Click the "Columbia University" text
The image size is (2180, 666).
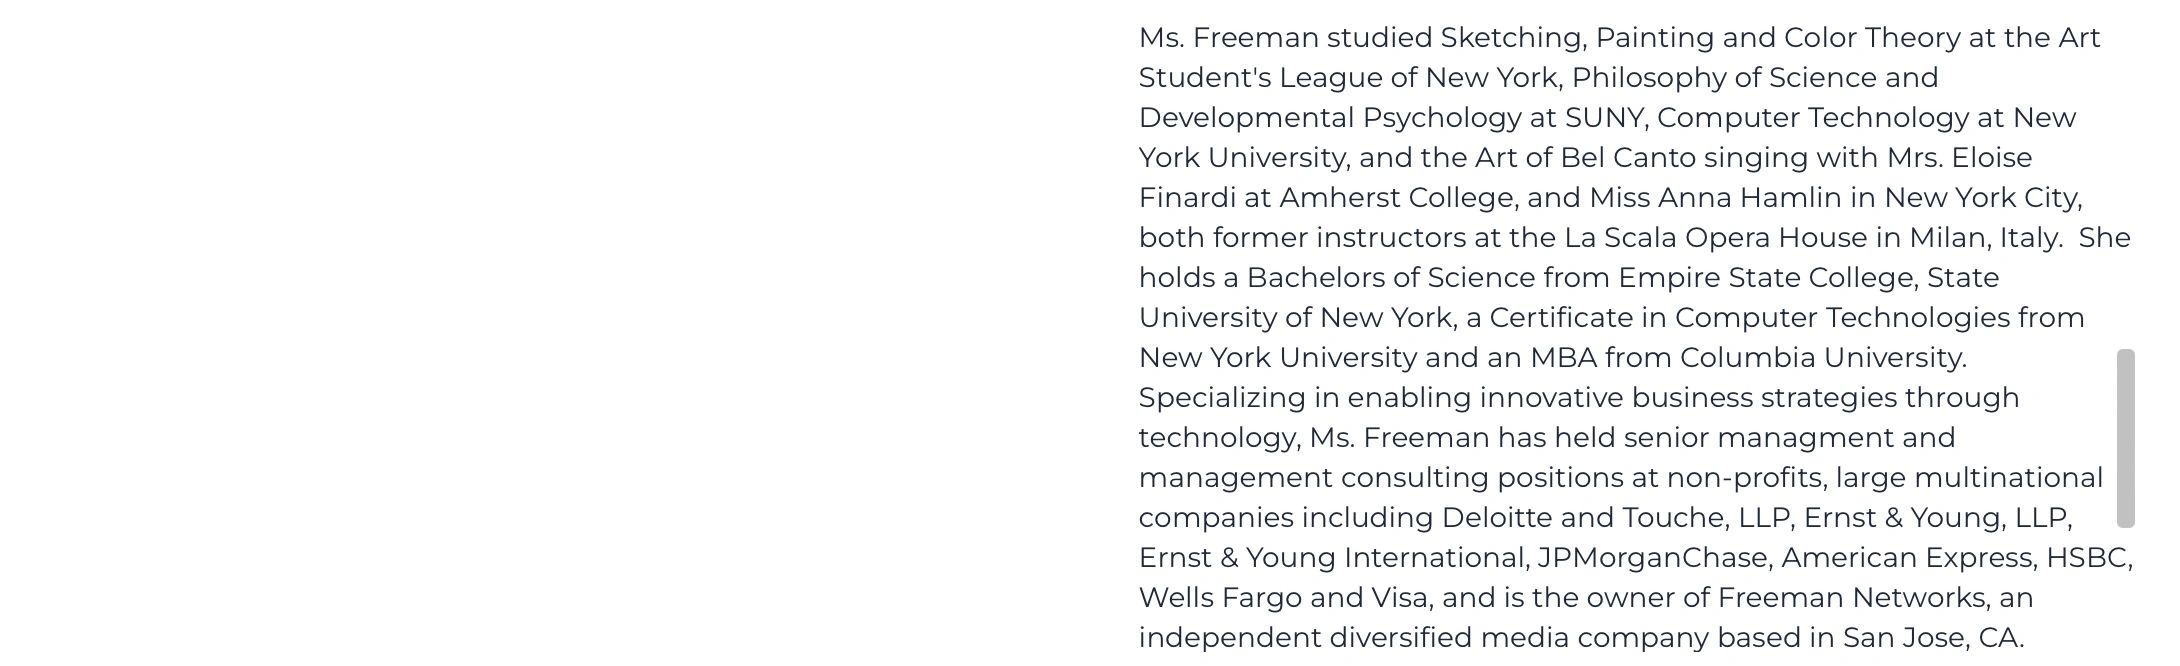1821,358
